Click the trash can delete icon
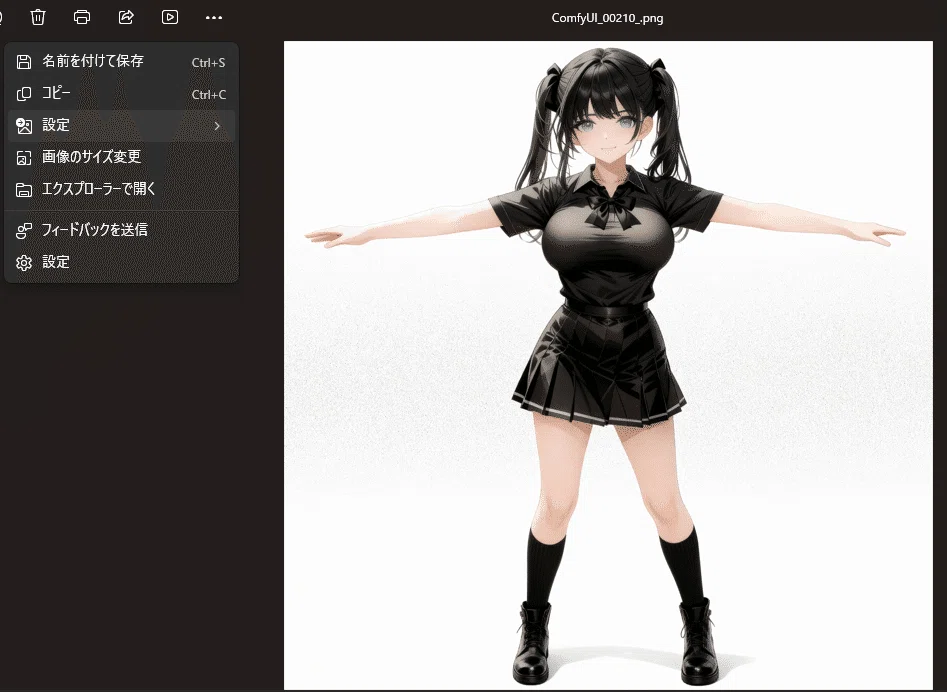This screenshot has height=692, width=947. pyautogui.click(x=38, y=17)
